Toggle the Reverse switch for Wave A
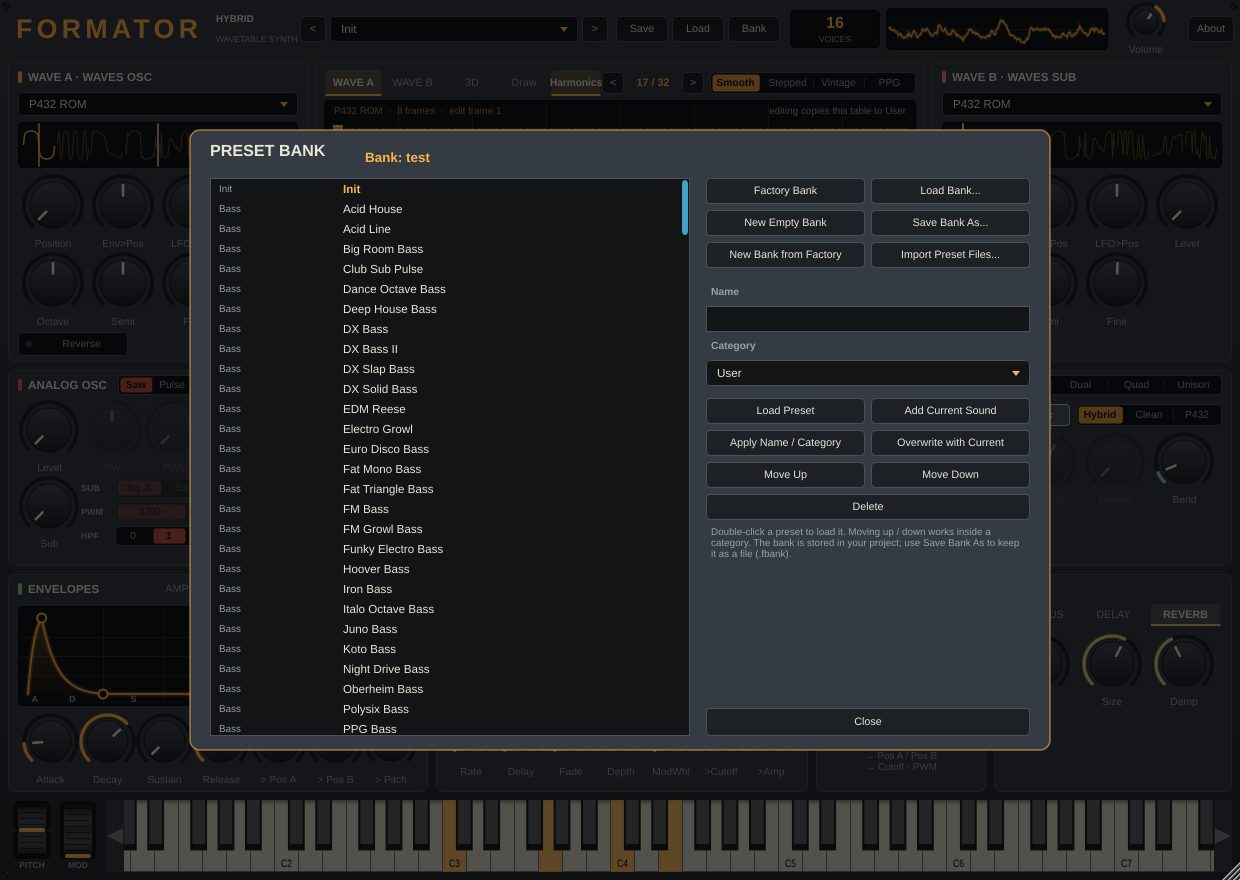 [73, 344]
